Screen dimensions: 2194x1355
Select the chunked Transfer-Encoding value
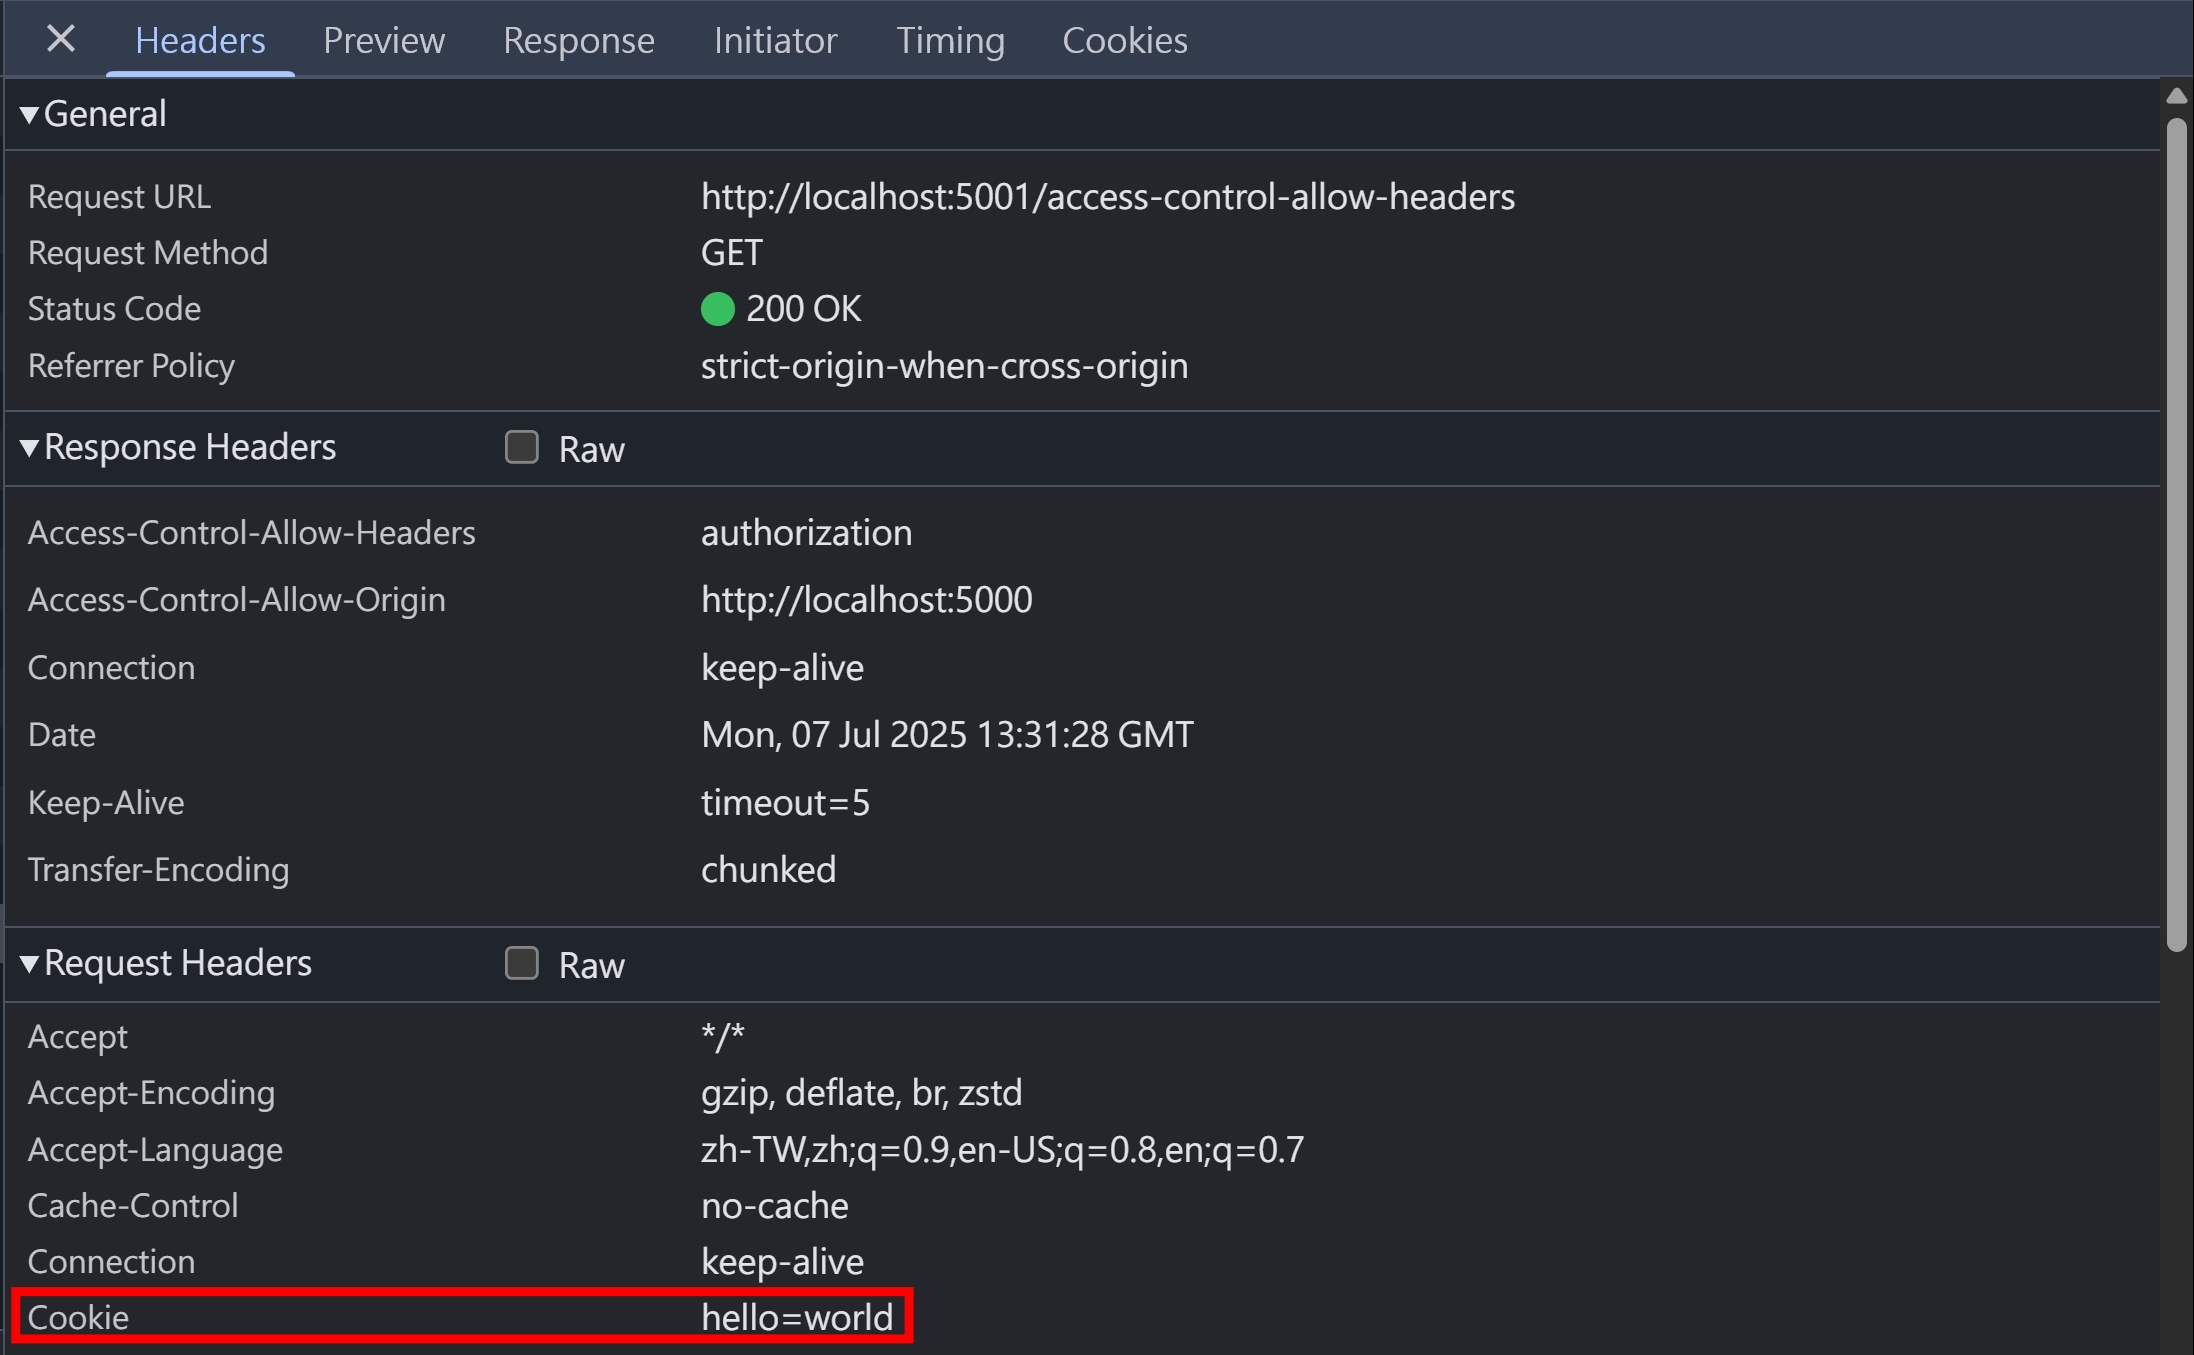[768, 870]
